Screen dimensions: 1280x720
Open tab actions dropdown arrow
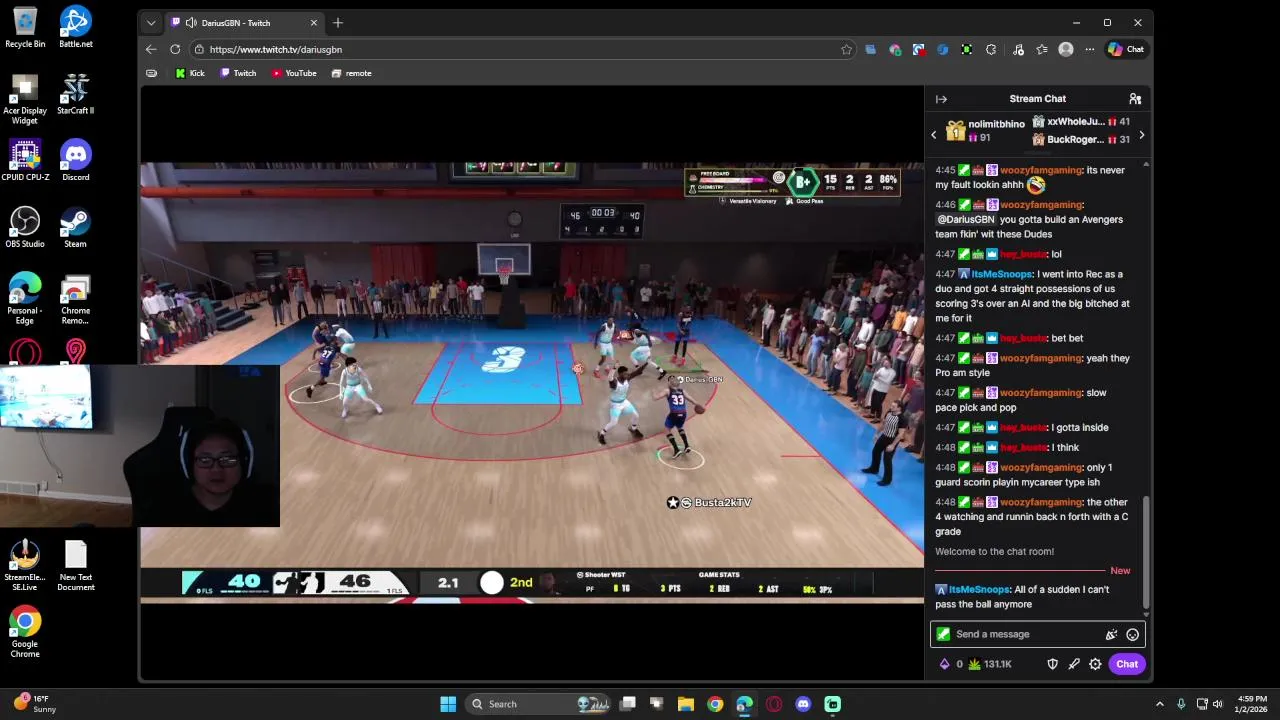(x=151, y=22)
